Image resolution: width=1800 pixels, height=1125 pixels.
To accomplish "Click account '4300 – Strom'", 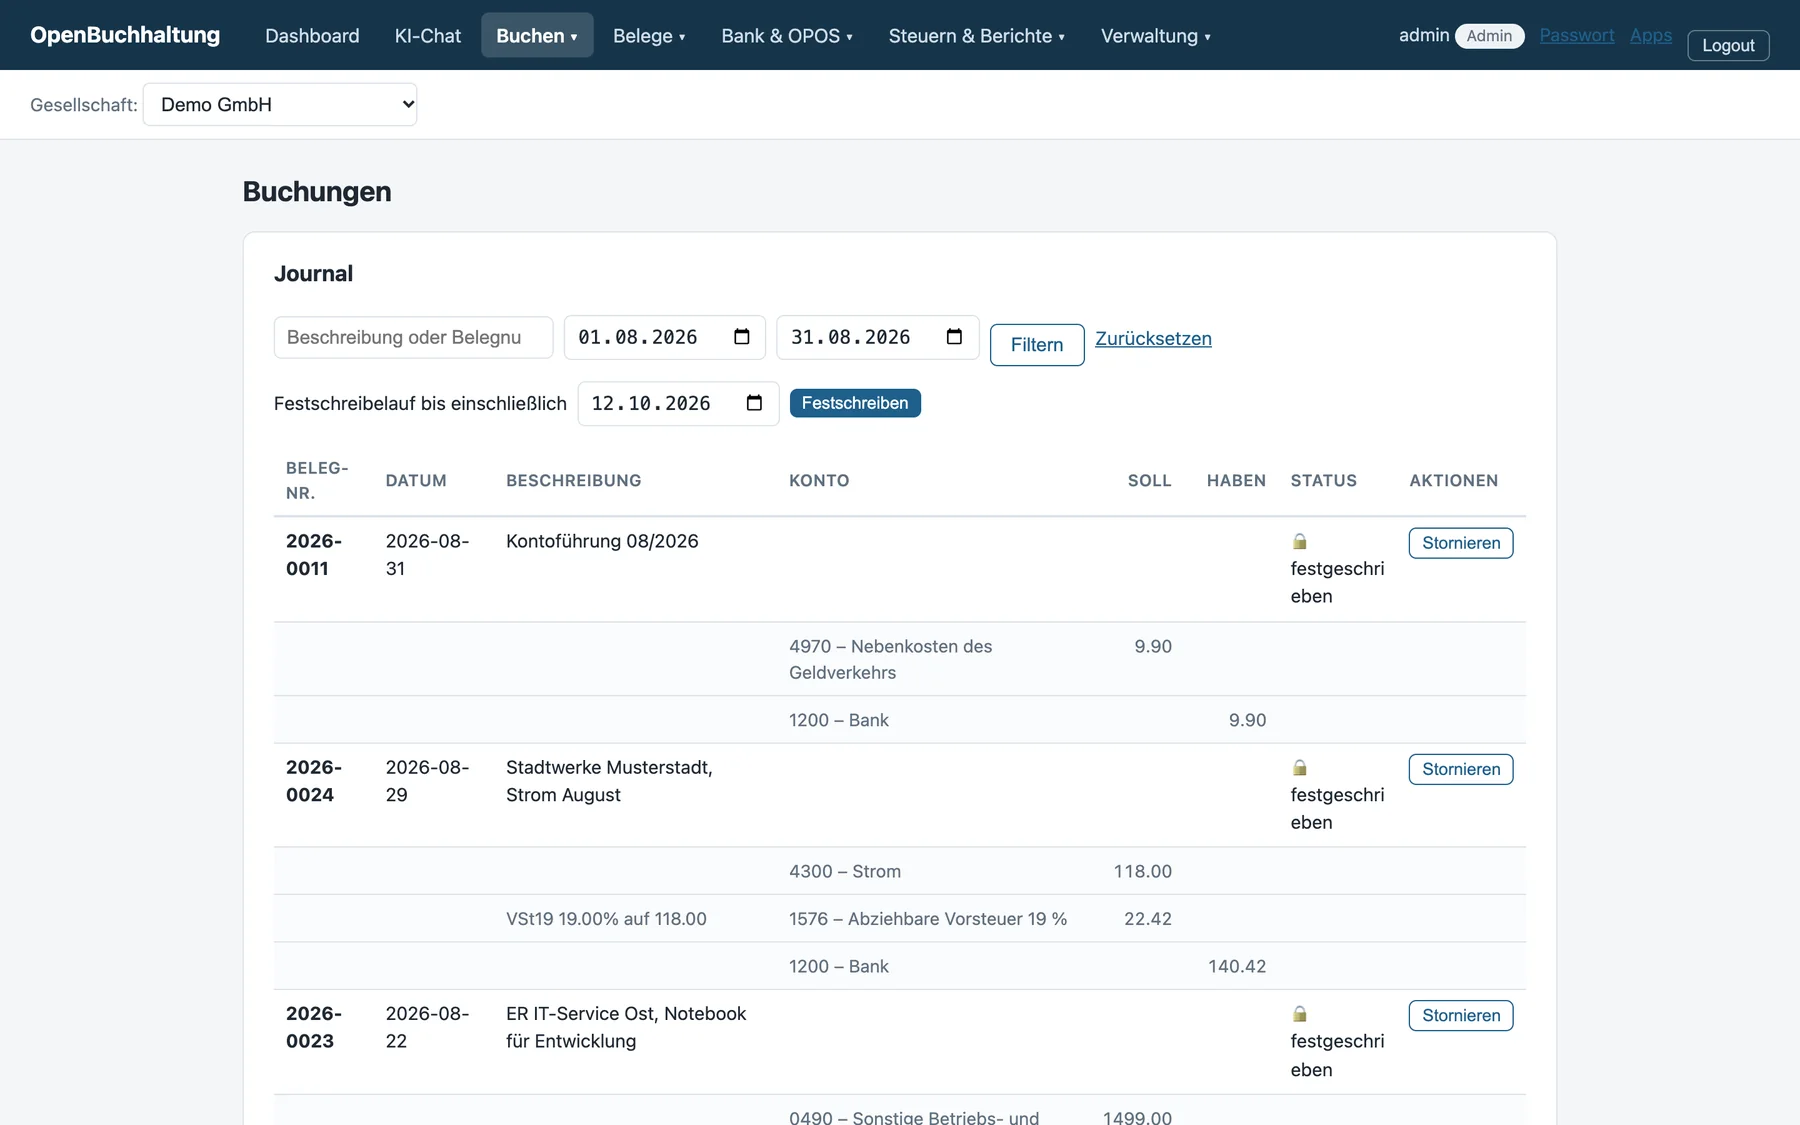I will click(x=845, y=871).
